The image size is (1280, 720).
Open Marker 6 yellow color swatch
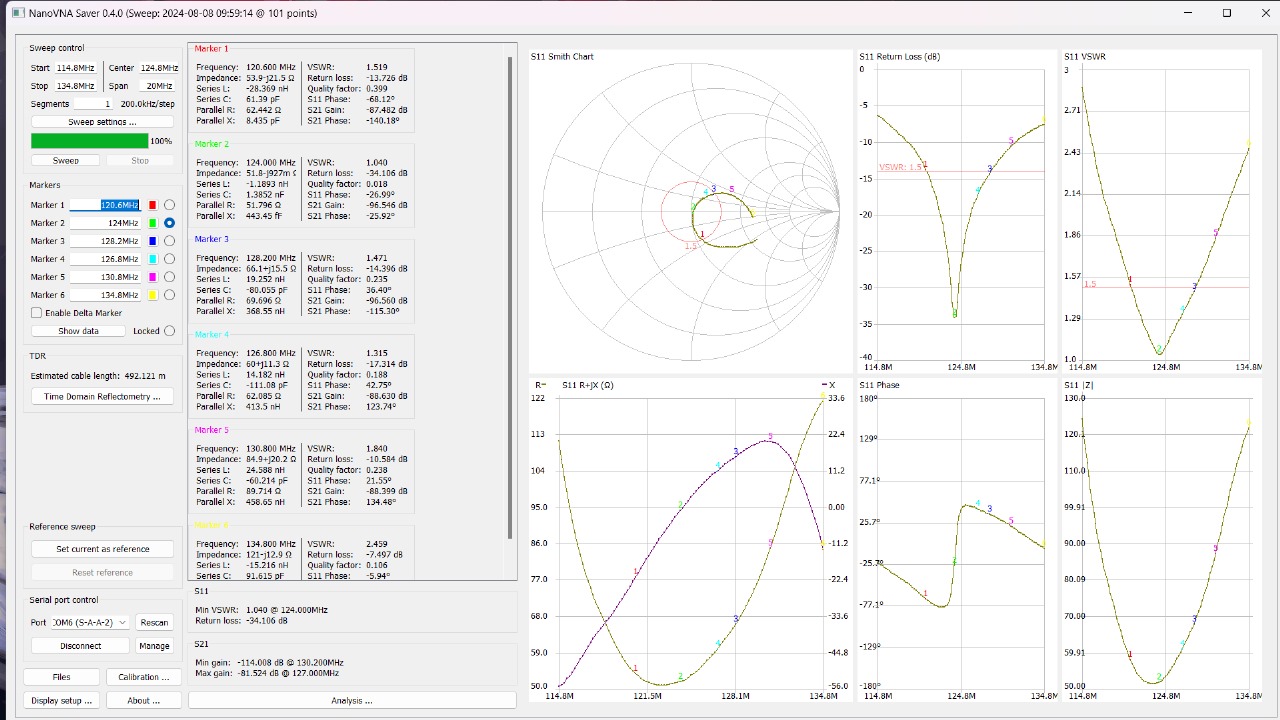(x=152, y=295)
